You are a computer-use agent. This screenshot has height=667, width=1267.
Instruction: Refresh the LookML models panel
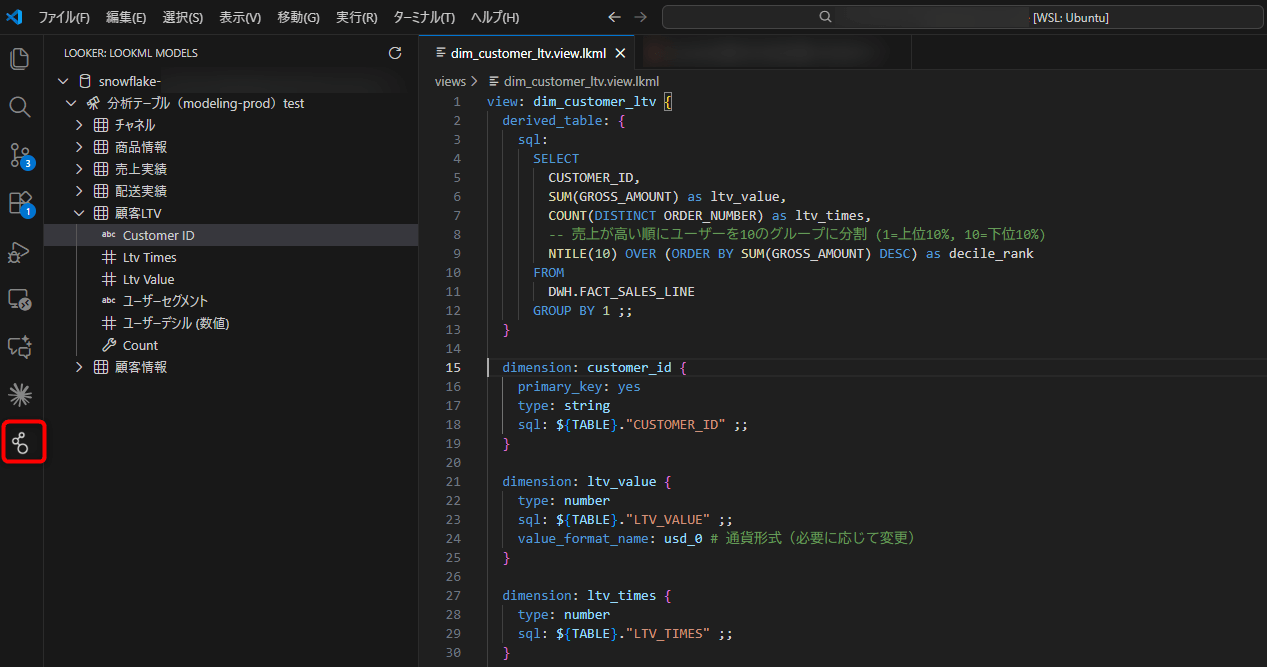point(395,53)
